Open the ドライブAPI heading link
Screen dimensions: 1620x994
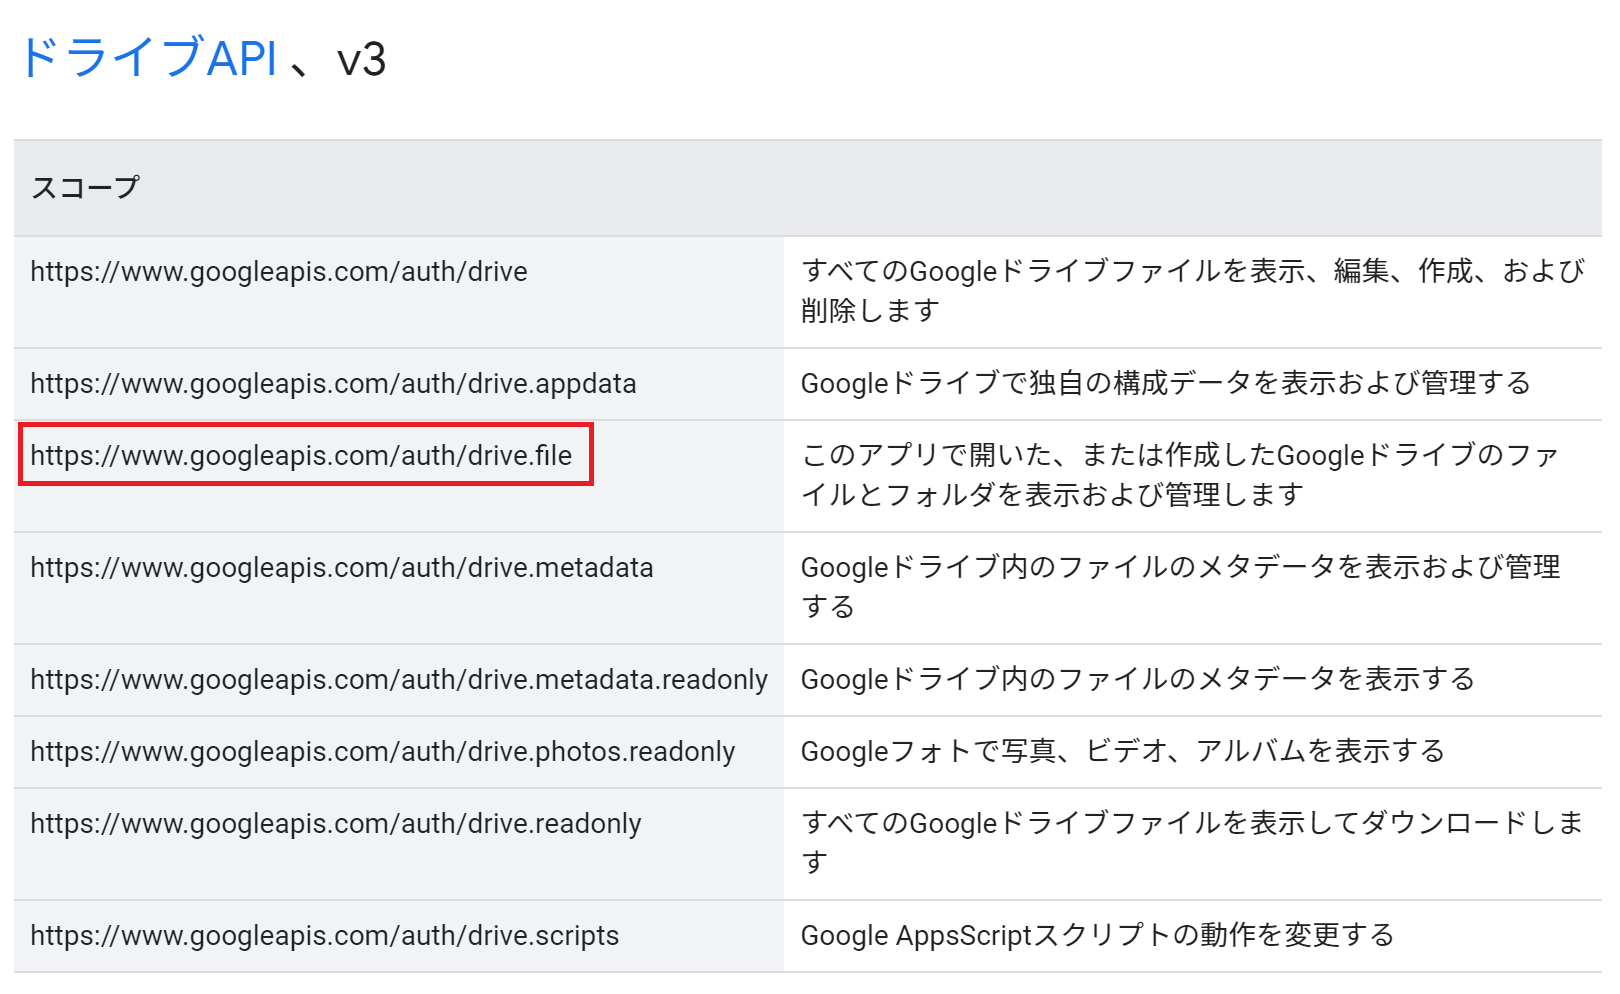[148, 58]
